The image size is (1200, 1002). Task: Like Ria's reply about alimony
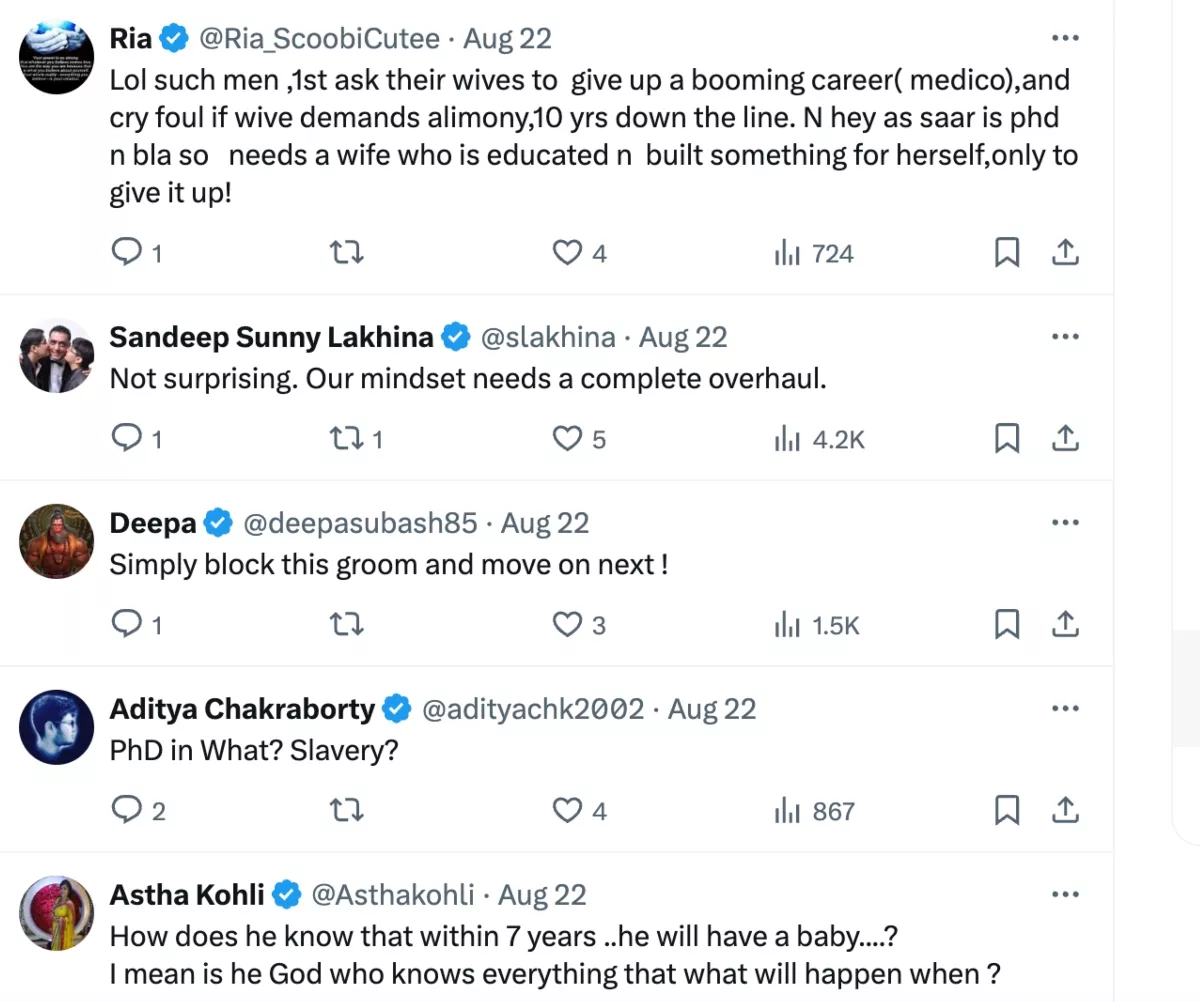(568, 254)
